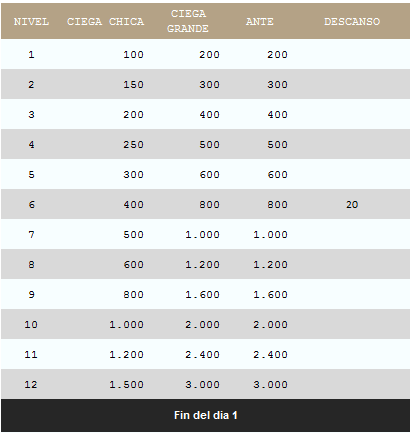Image resolution: width=413 pixels, height=433 pixels.
Task: Select the level 9 number cell
Action: pyautogui.click(x=31, y=294)
